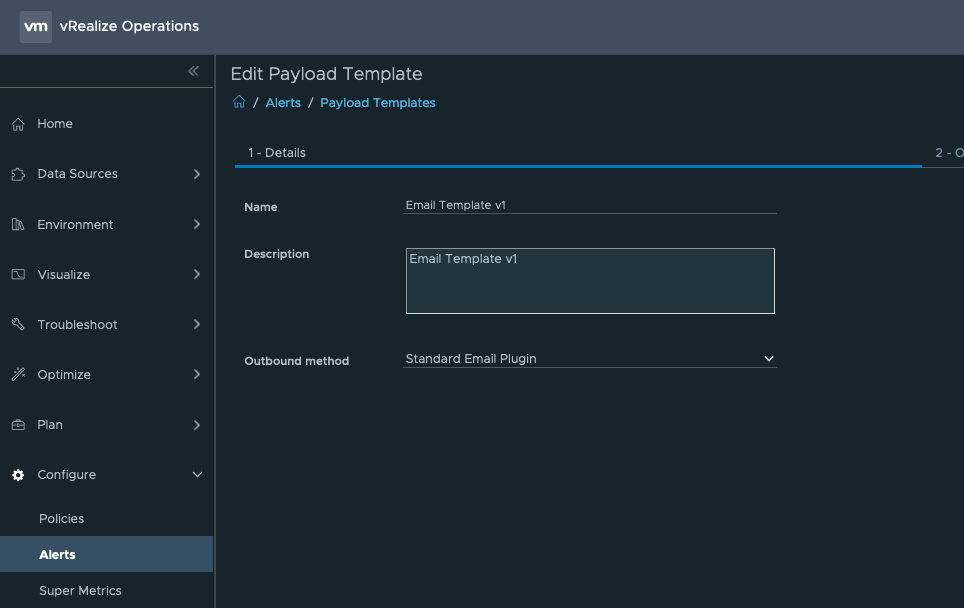Image resolution: width=964 pixels, height=608 pixels.
Task: Open Policies under Configure
Action: tap(62, 519)
